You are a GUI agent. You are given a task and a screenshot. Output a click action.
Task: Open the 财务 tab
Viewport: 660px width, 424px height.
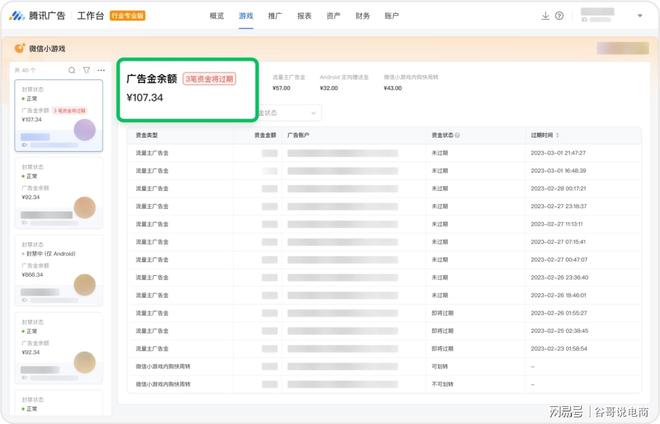point(362,16)
